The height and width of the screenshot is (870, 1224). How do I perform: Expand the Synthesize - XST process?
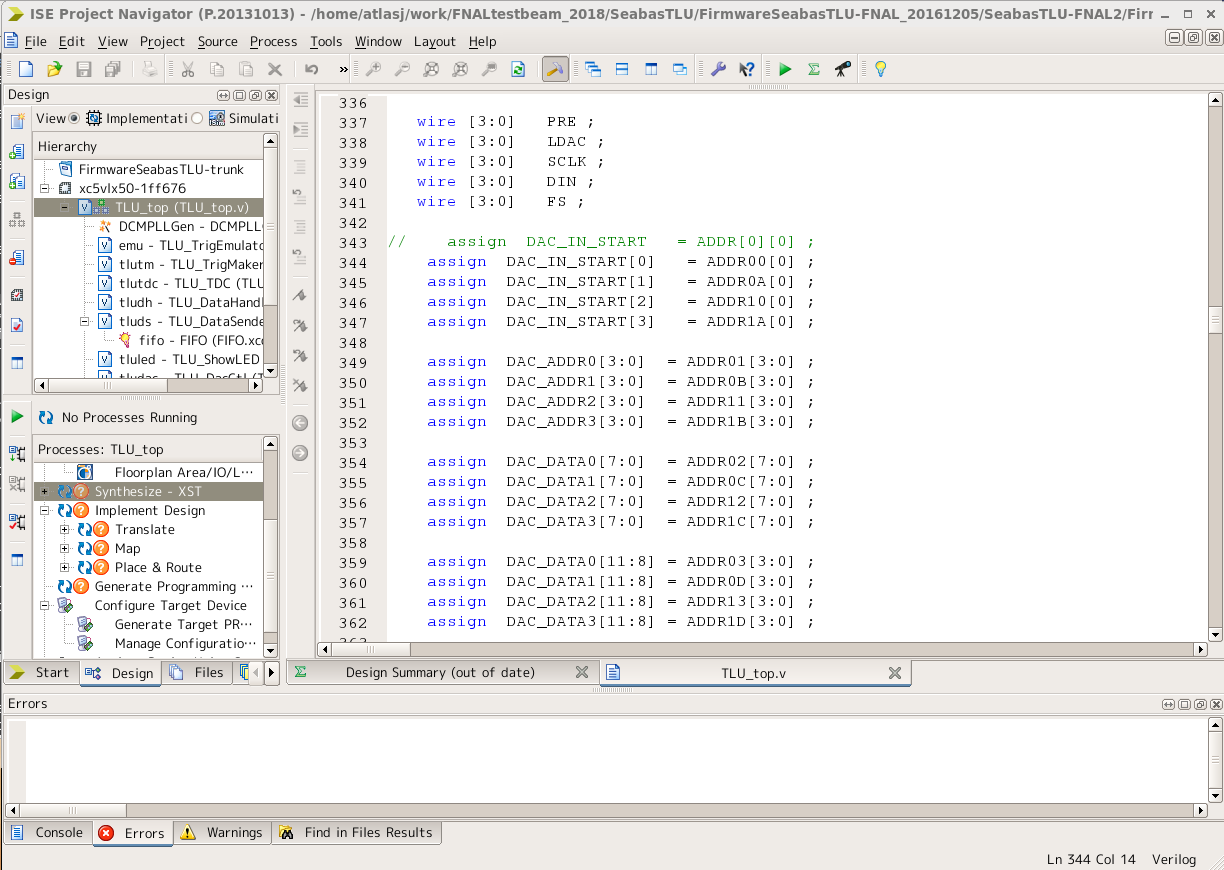click(45, 492)
